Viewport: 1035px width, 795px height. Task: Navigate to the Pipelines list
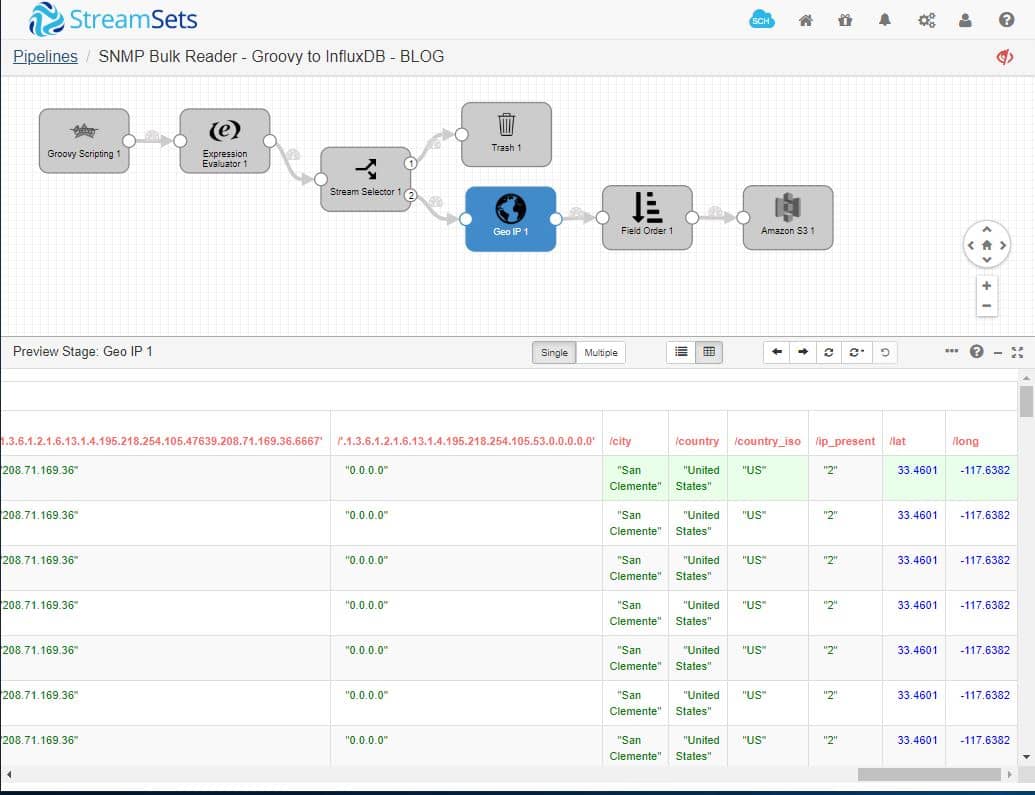coord(45,56)
